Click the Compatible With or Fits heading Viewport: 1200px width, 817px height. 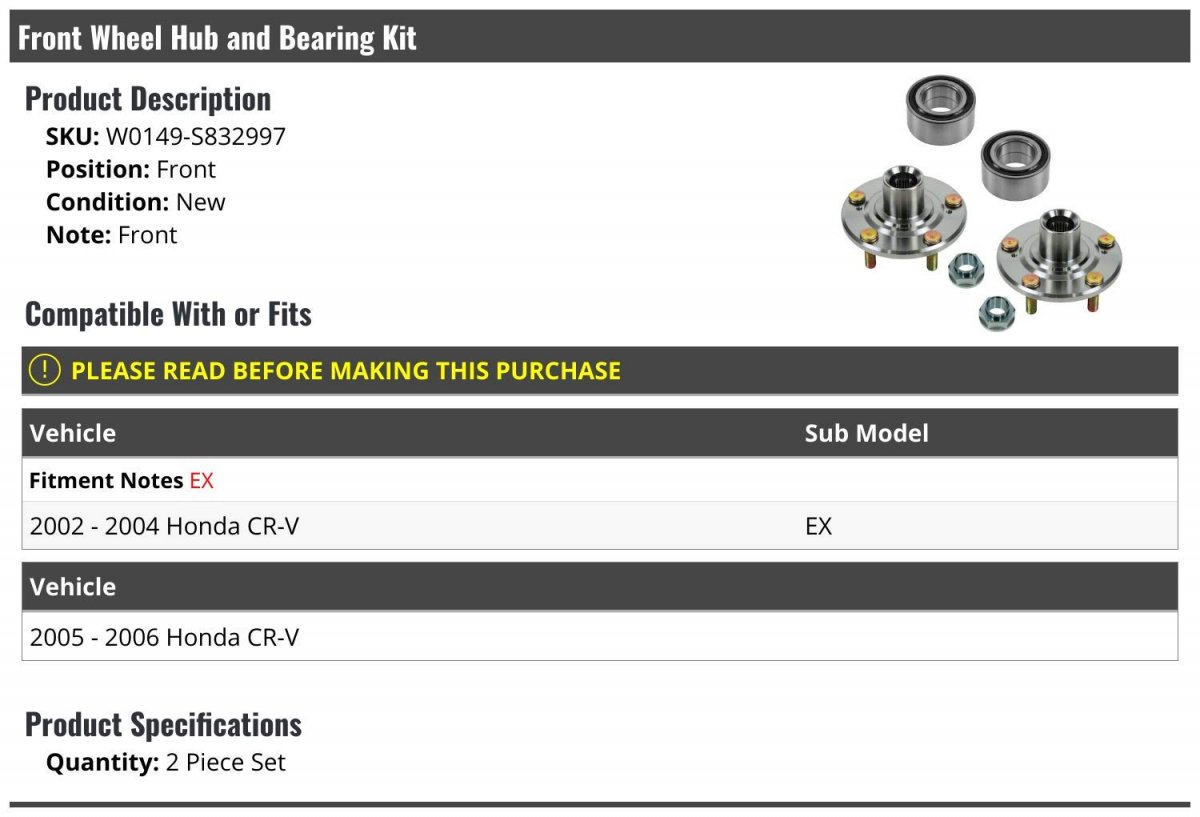(x=168, y=314)
